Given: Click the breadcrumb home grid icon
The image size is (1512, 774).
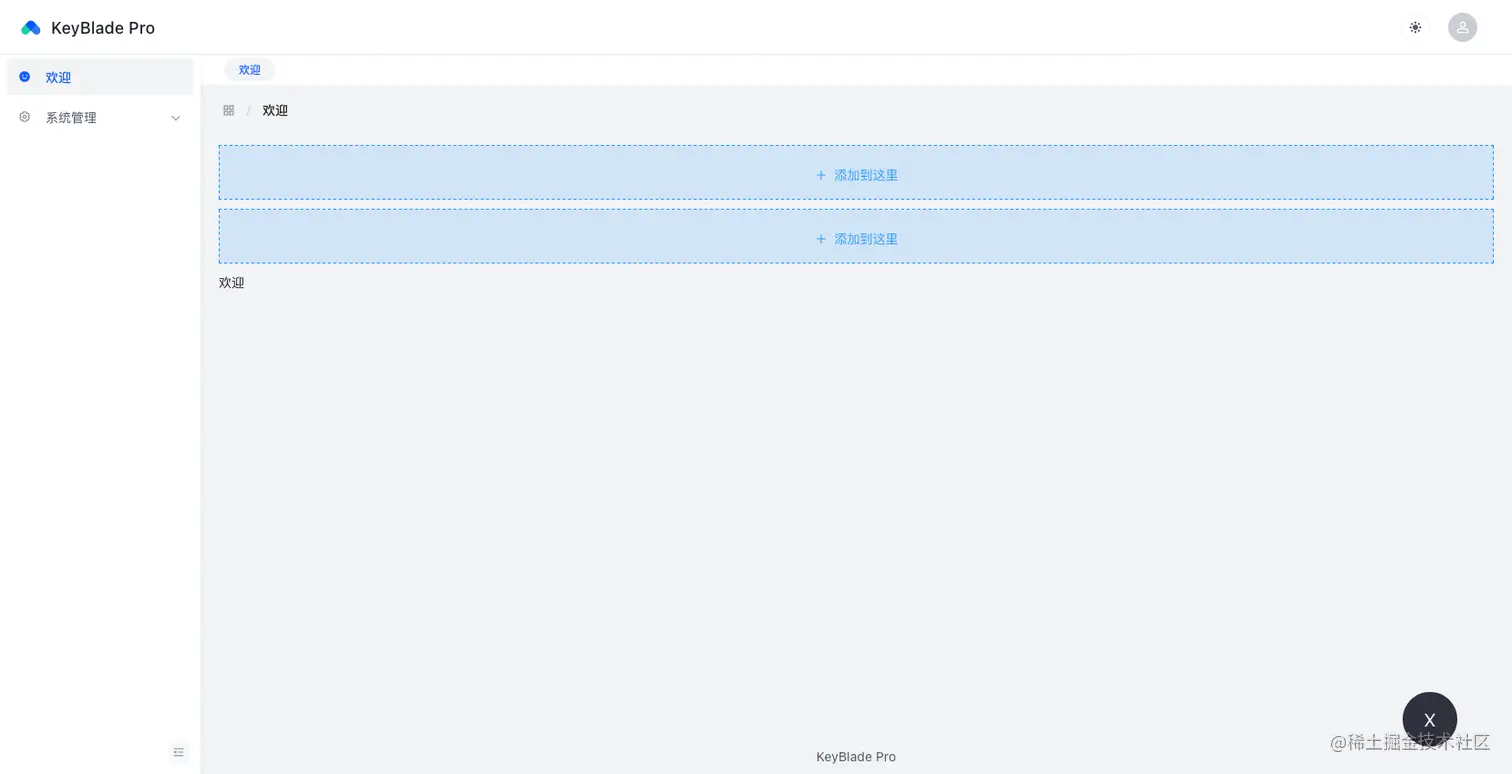Looking at the screenshot, I should click(x=229, y=110).
